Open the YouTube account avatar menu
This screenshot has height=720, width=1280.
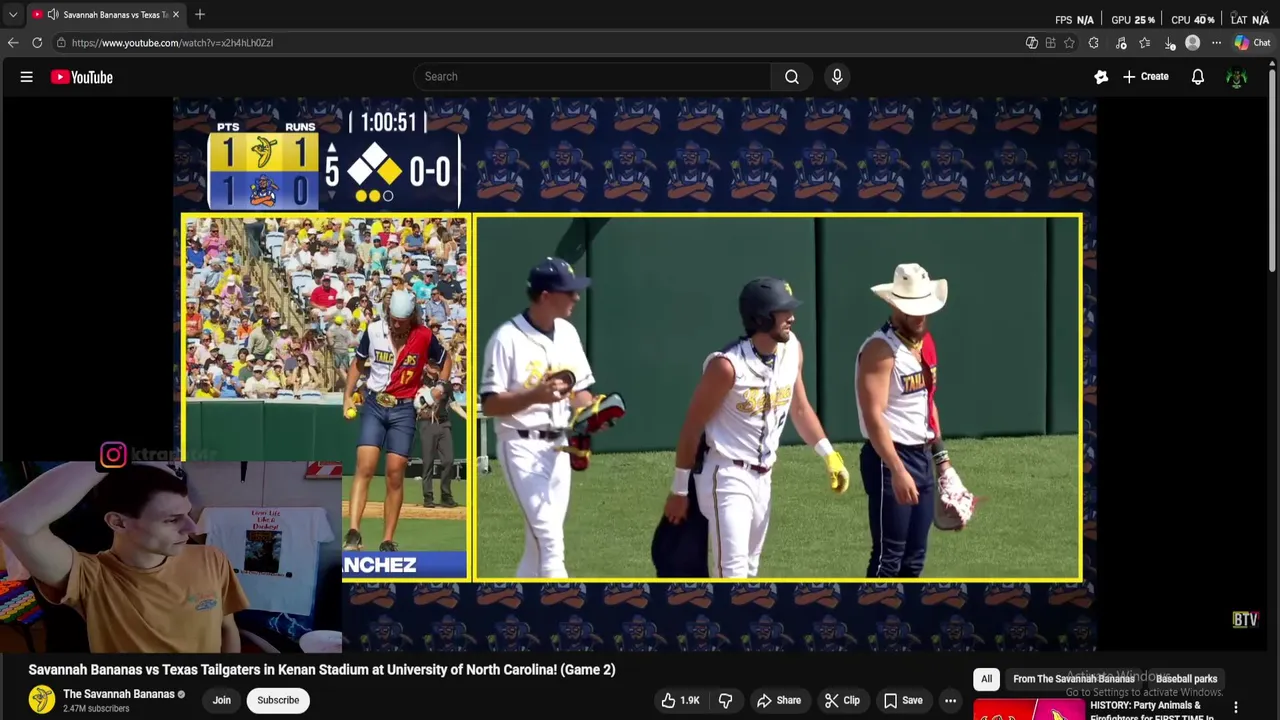point(1236,77)
